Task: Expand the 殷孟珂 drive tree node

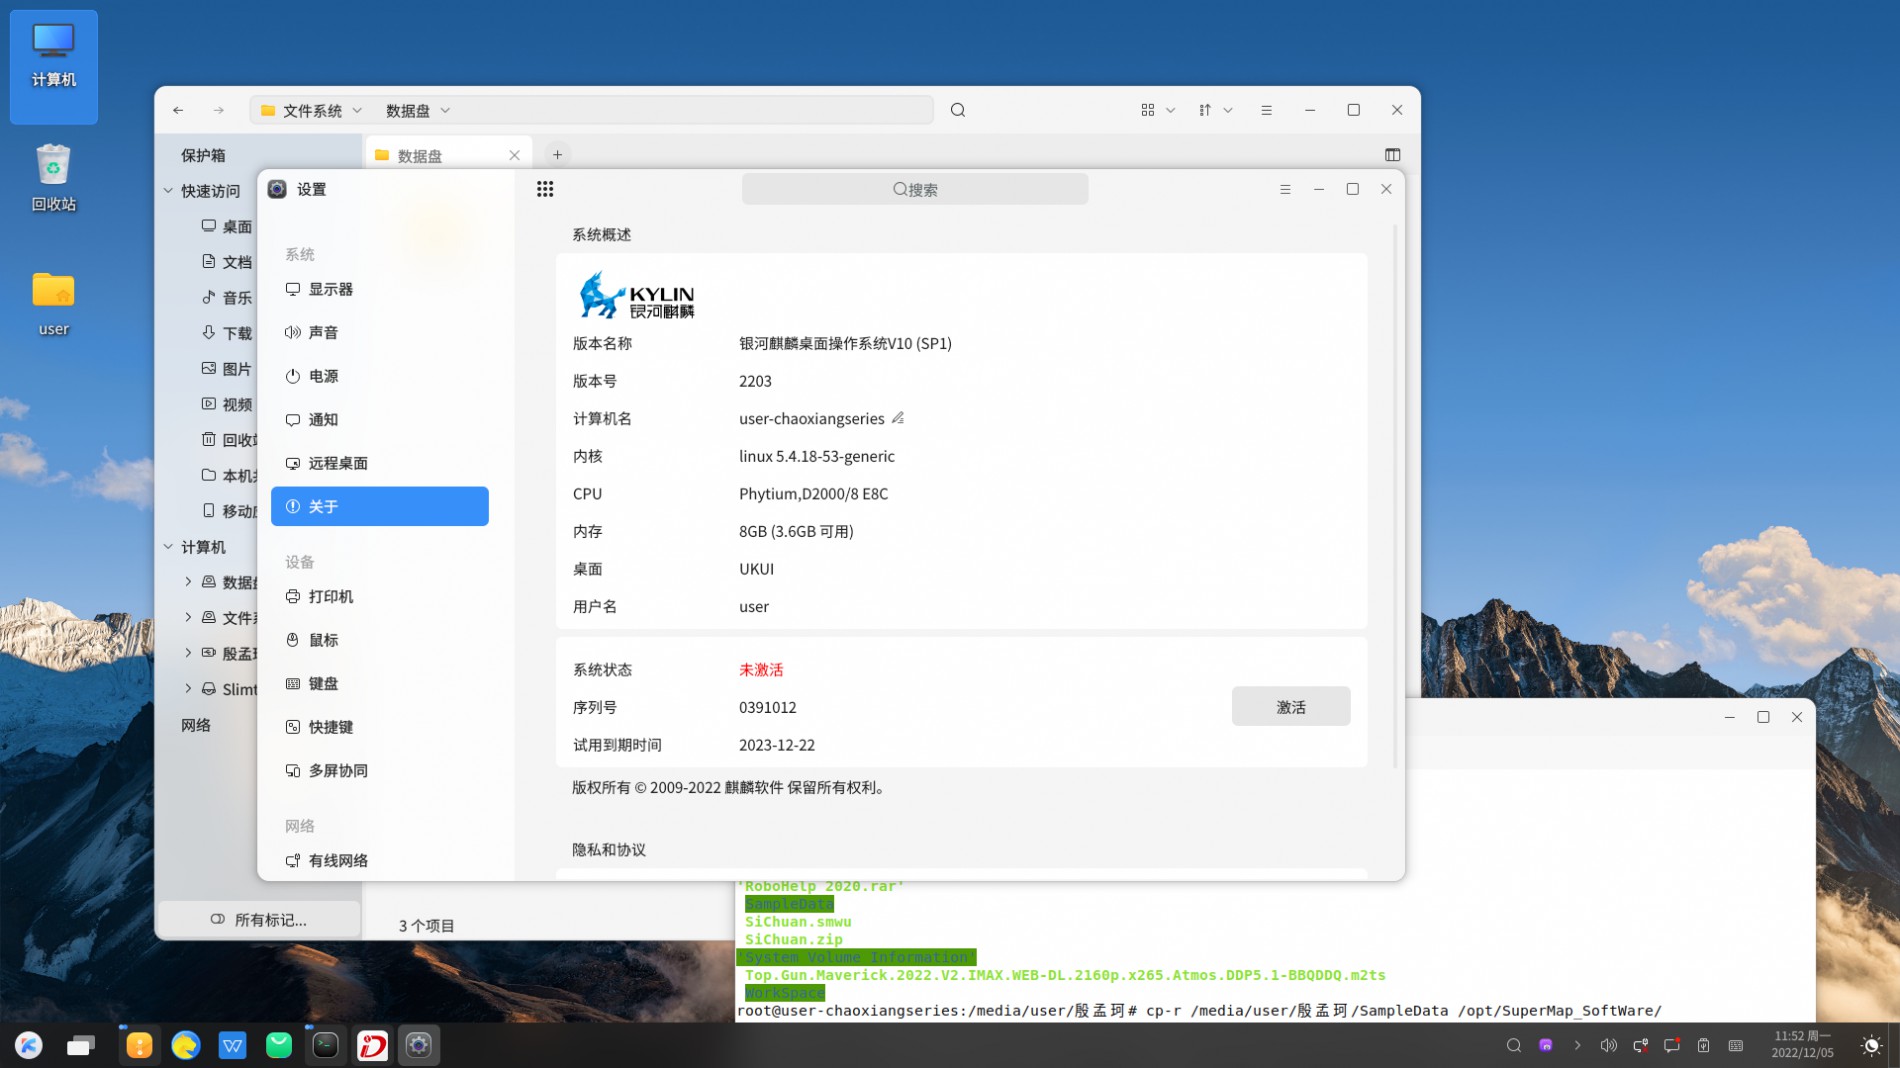Action: pyautogui.click(x=188, y=653)
